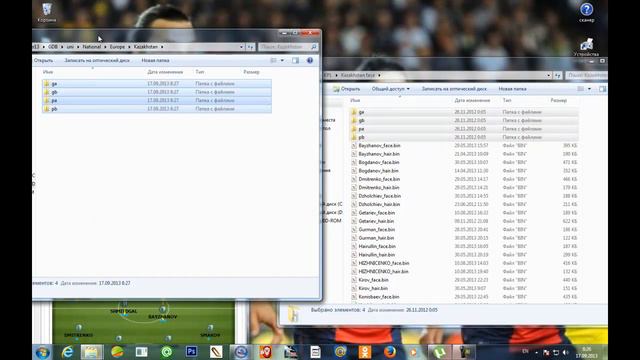Screen dimensions: 640x360
Task: Sort by Размер column in face window
Action: 558,100
